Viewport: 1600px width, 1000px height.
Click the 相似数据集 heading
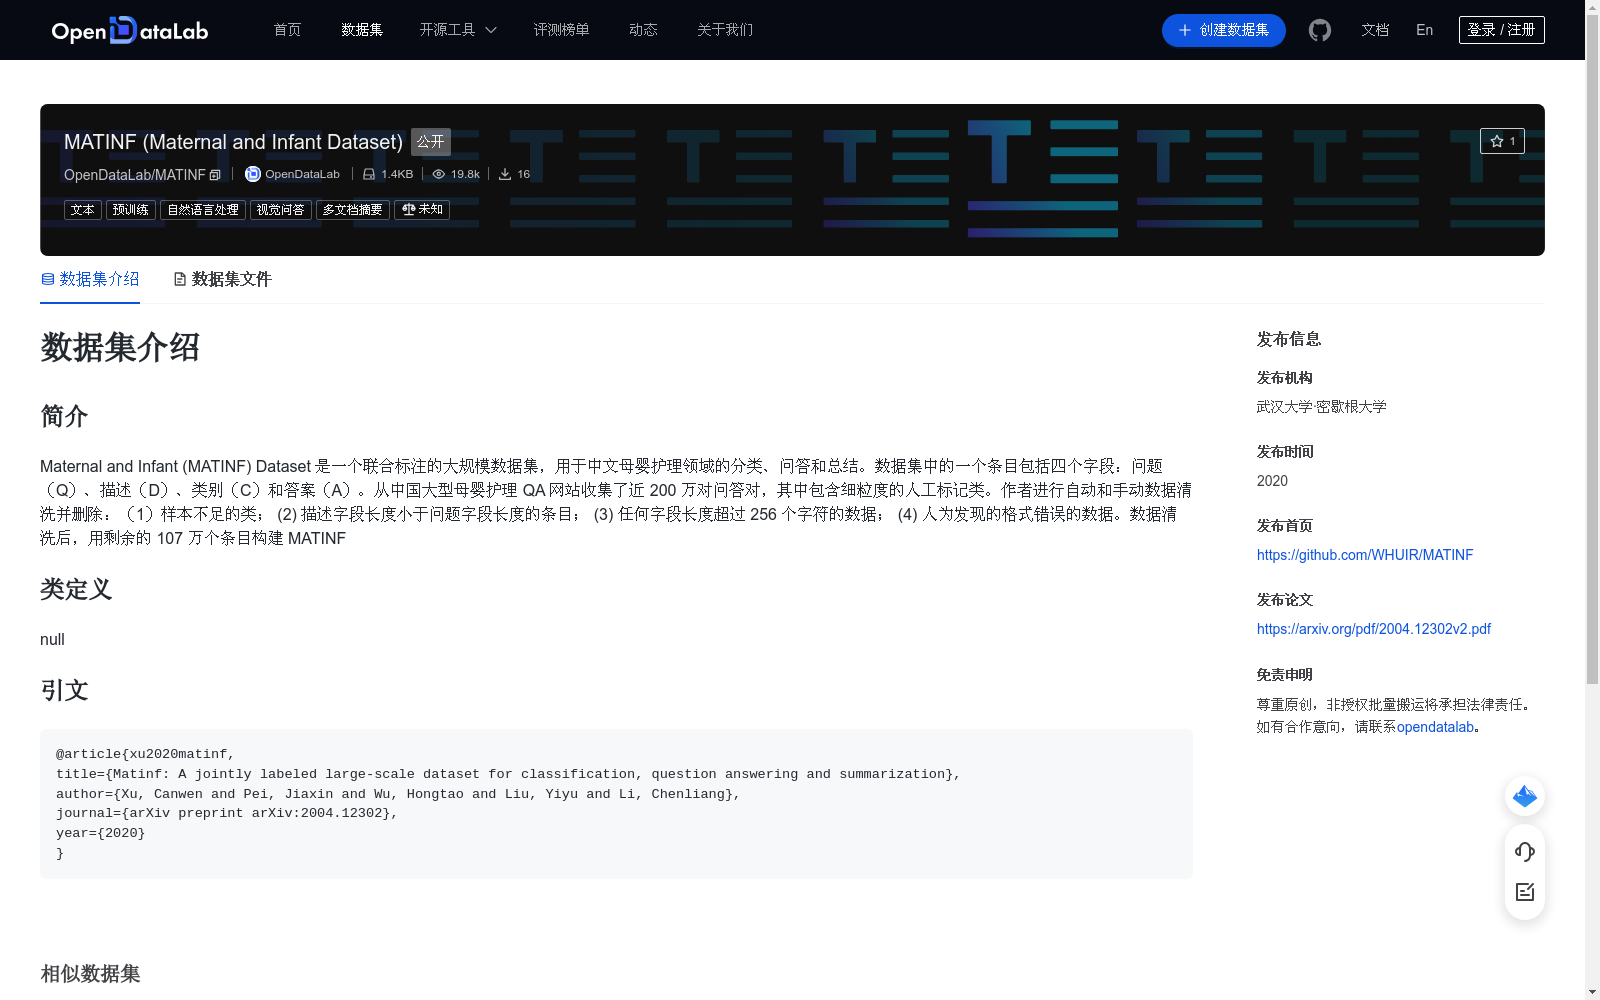(x=90, y=974)
